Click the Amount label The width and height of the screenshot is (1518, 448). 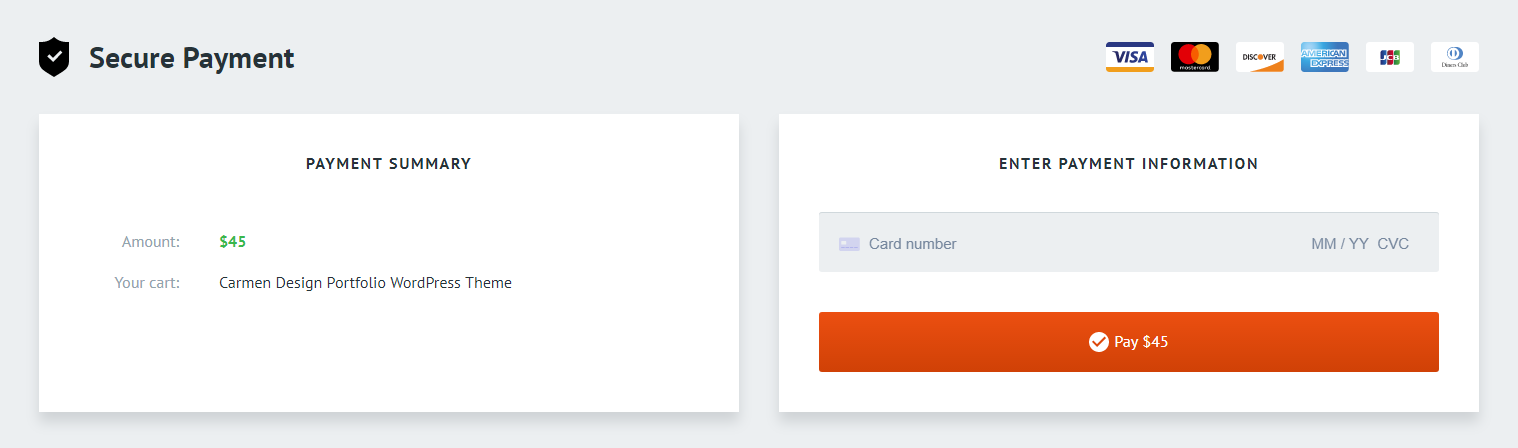(150, 242)
